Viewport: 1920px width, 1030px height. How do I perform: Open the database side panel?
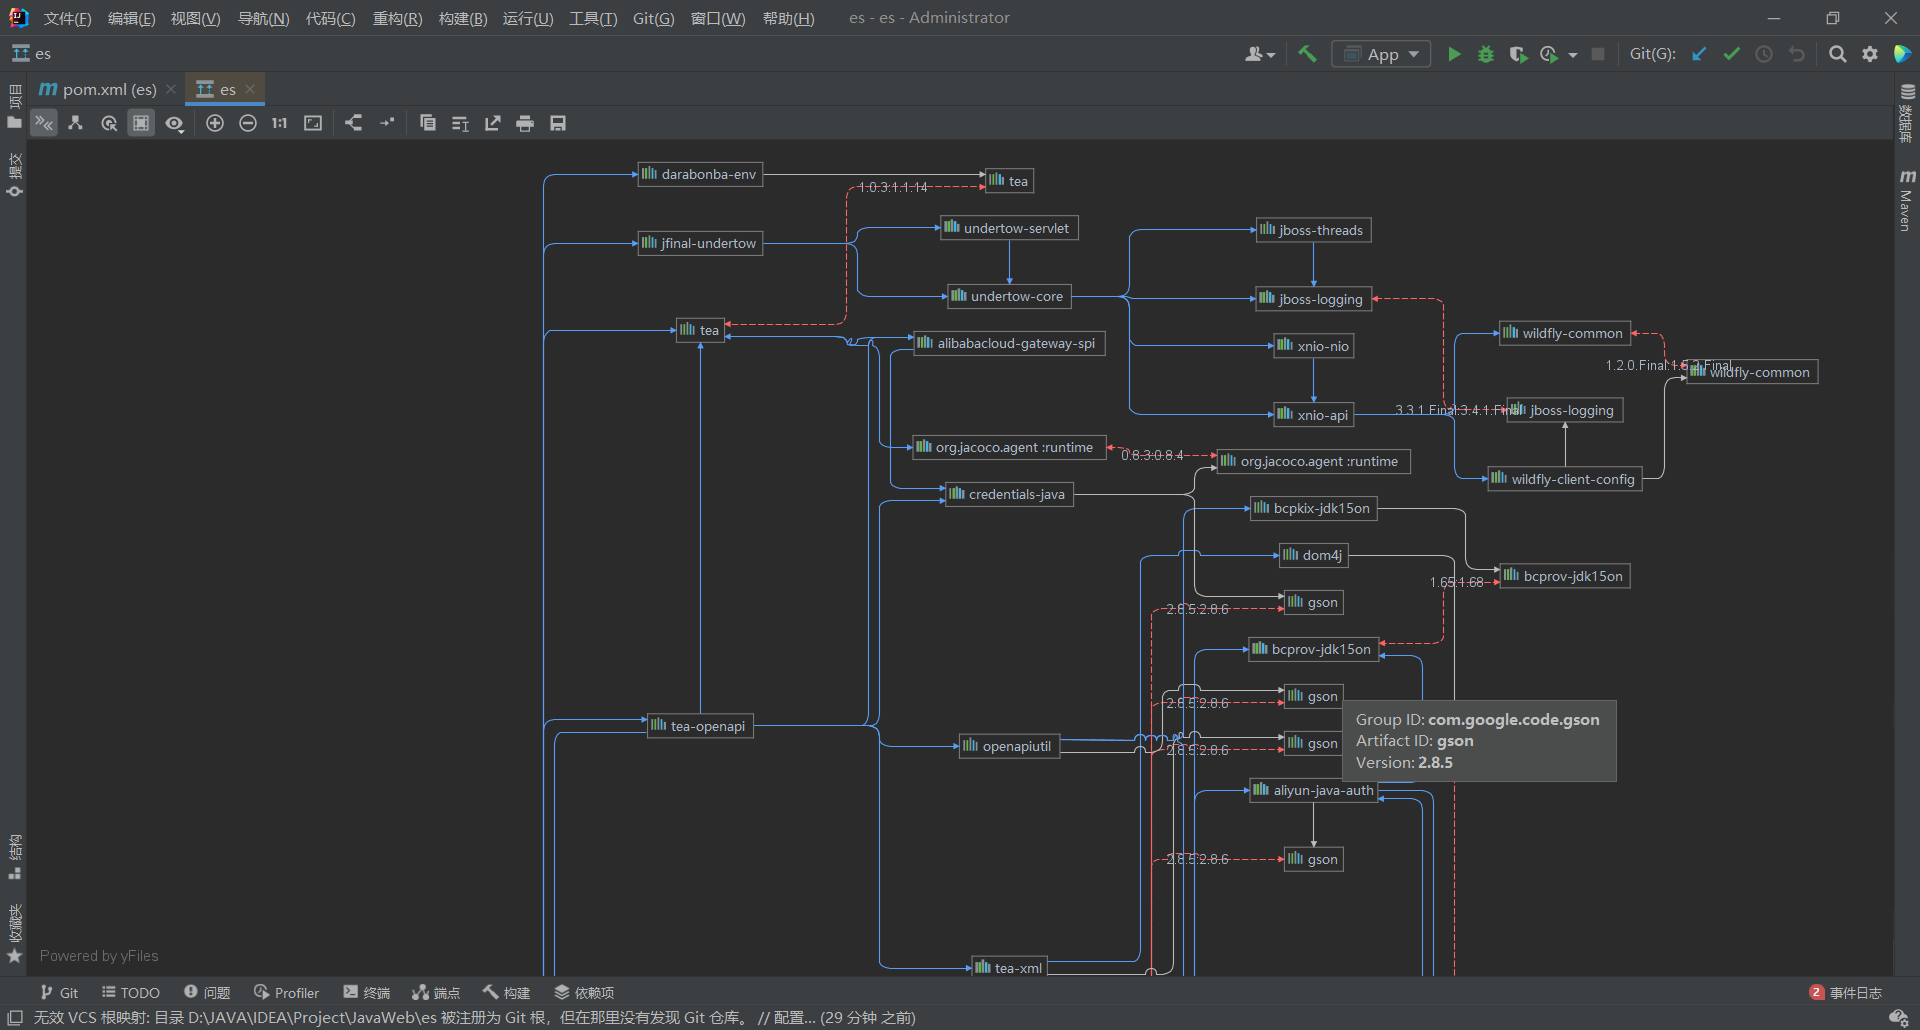click(x=1906, y=112)
